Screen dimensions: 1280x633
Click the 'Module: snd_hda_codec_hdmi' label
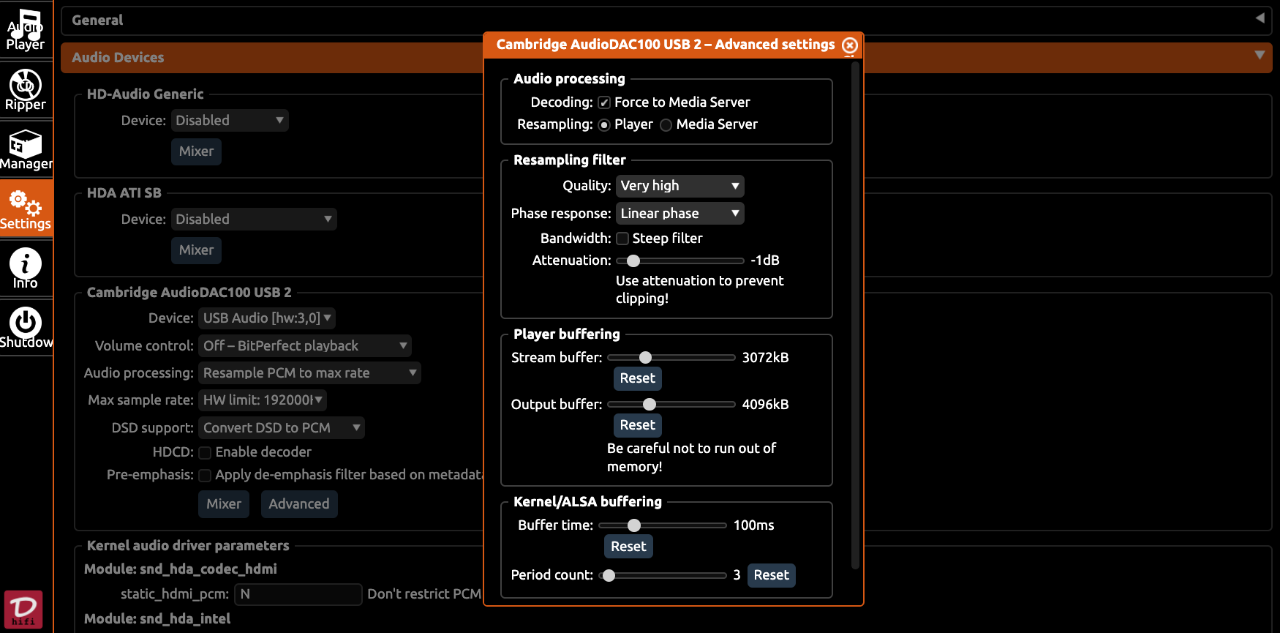tap(180, 569)
